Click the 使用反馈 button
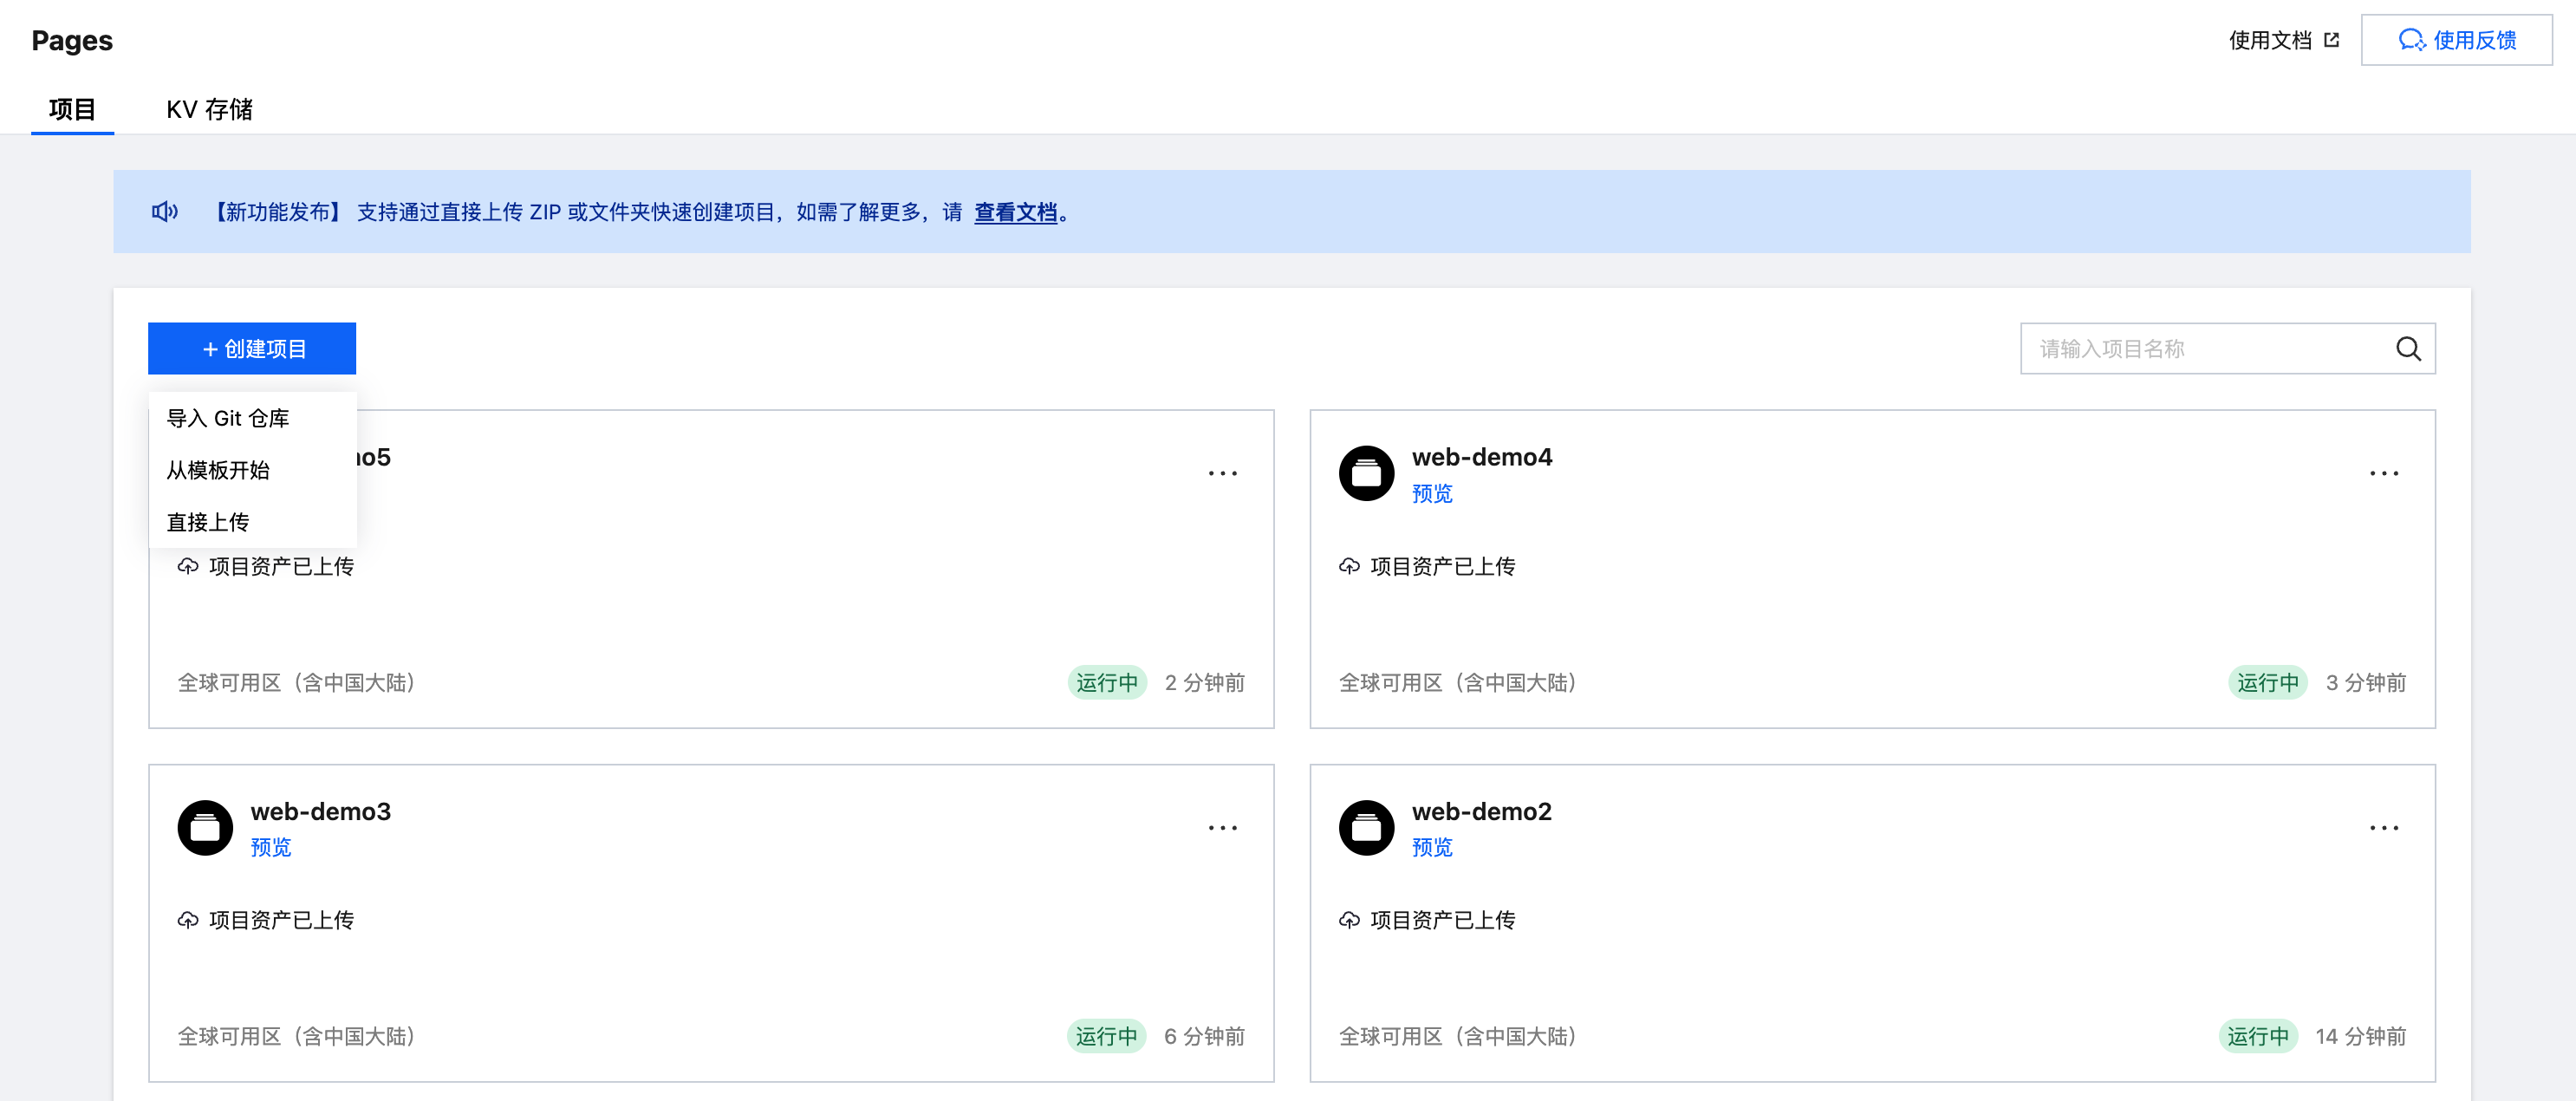 2456,40
